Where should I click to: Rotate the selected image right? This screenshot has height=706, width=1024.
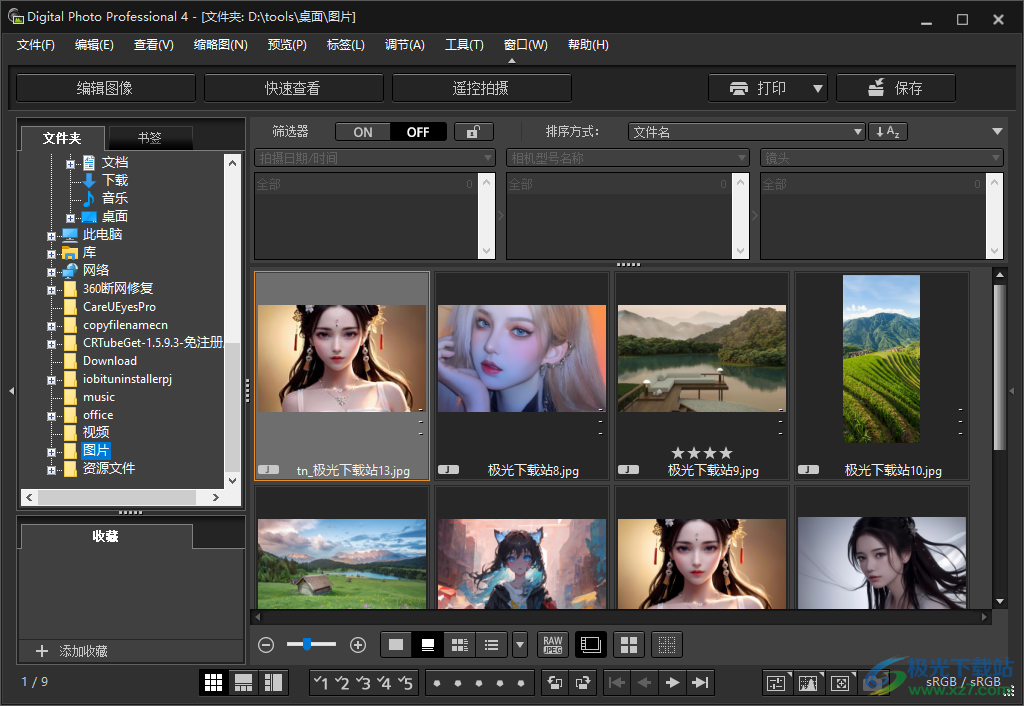tap(583, 682)
